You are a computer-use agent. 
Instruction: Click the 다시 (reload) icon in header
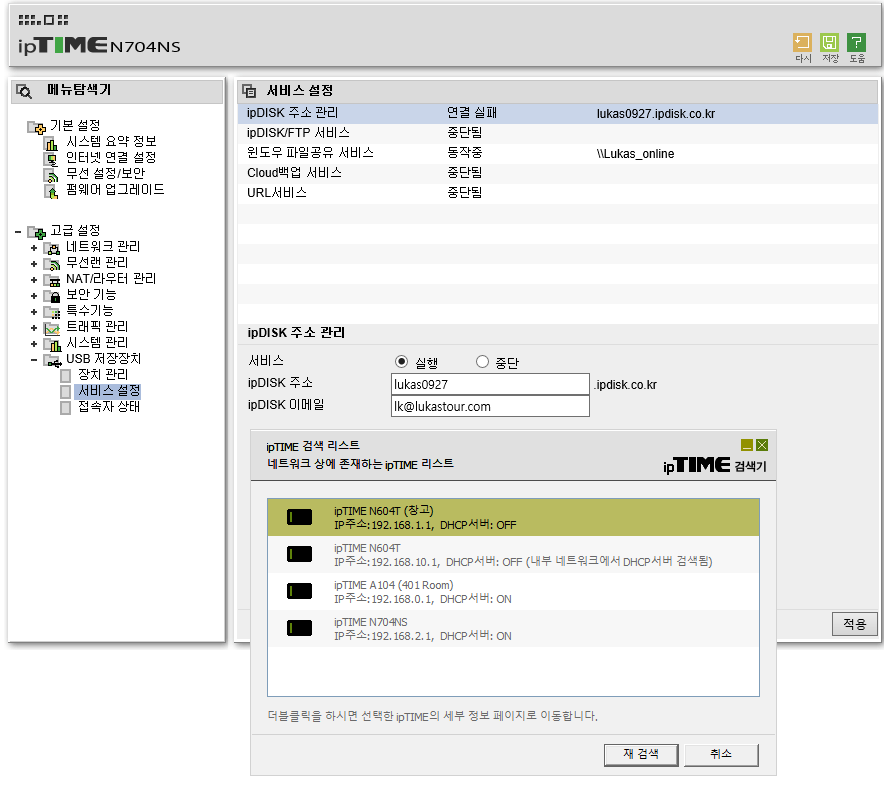point(802,42)
